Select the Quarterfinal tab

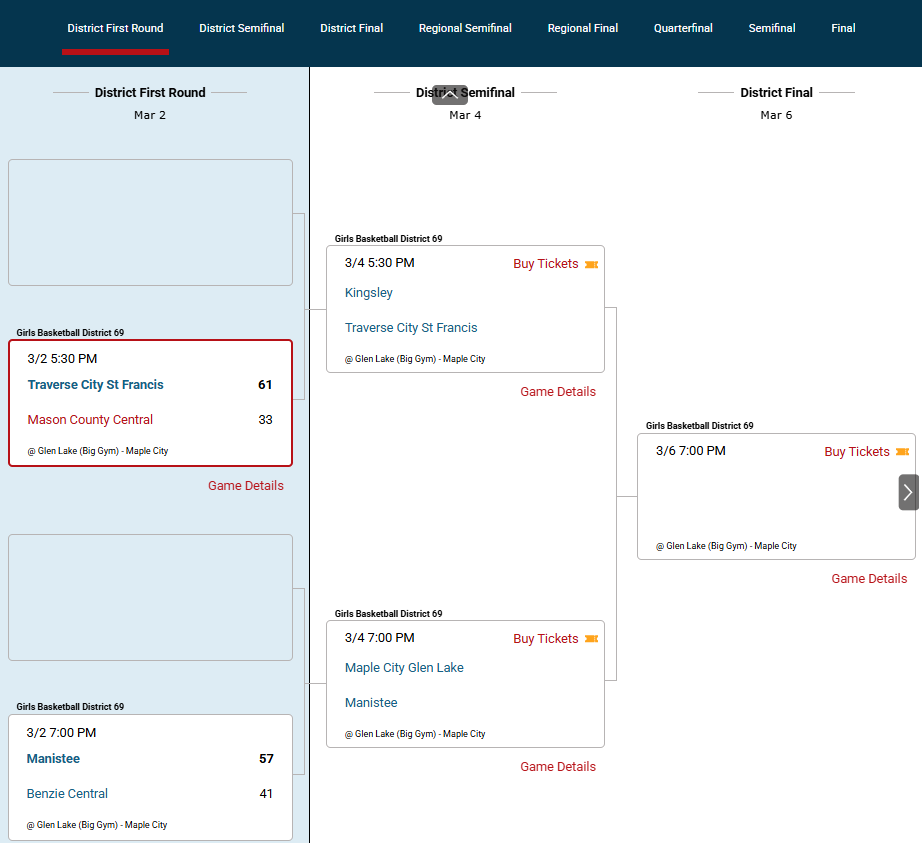point(683,28)
